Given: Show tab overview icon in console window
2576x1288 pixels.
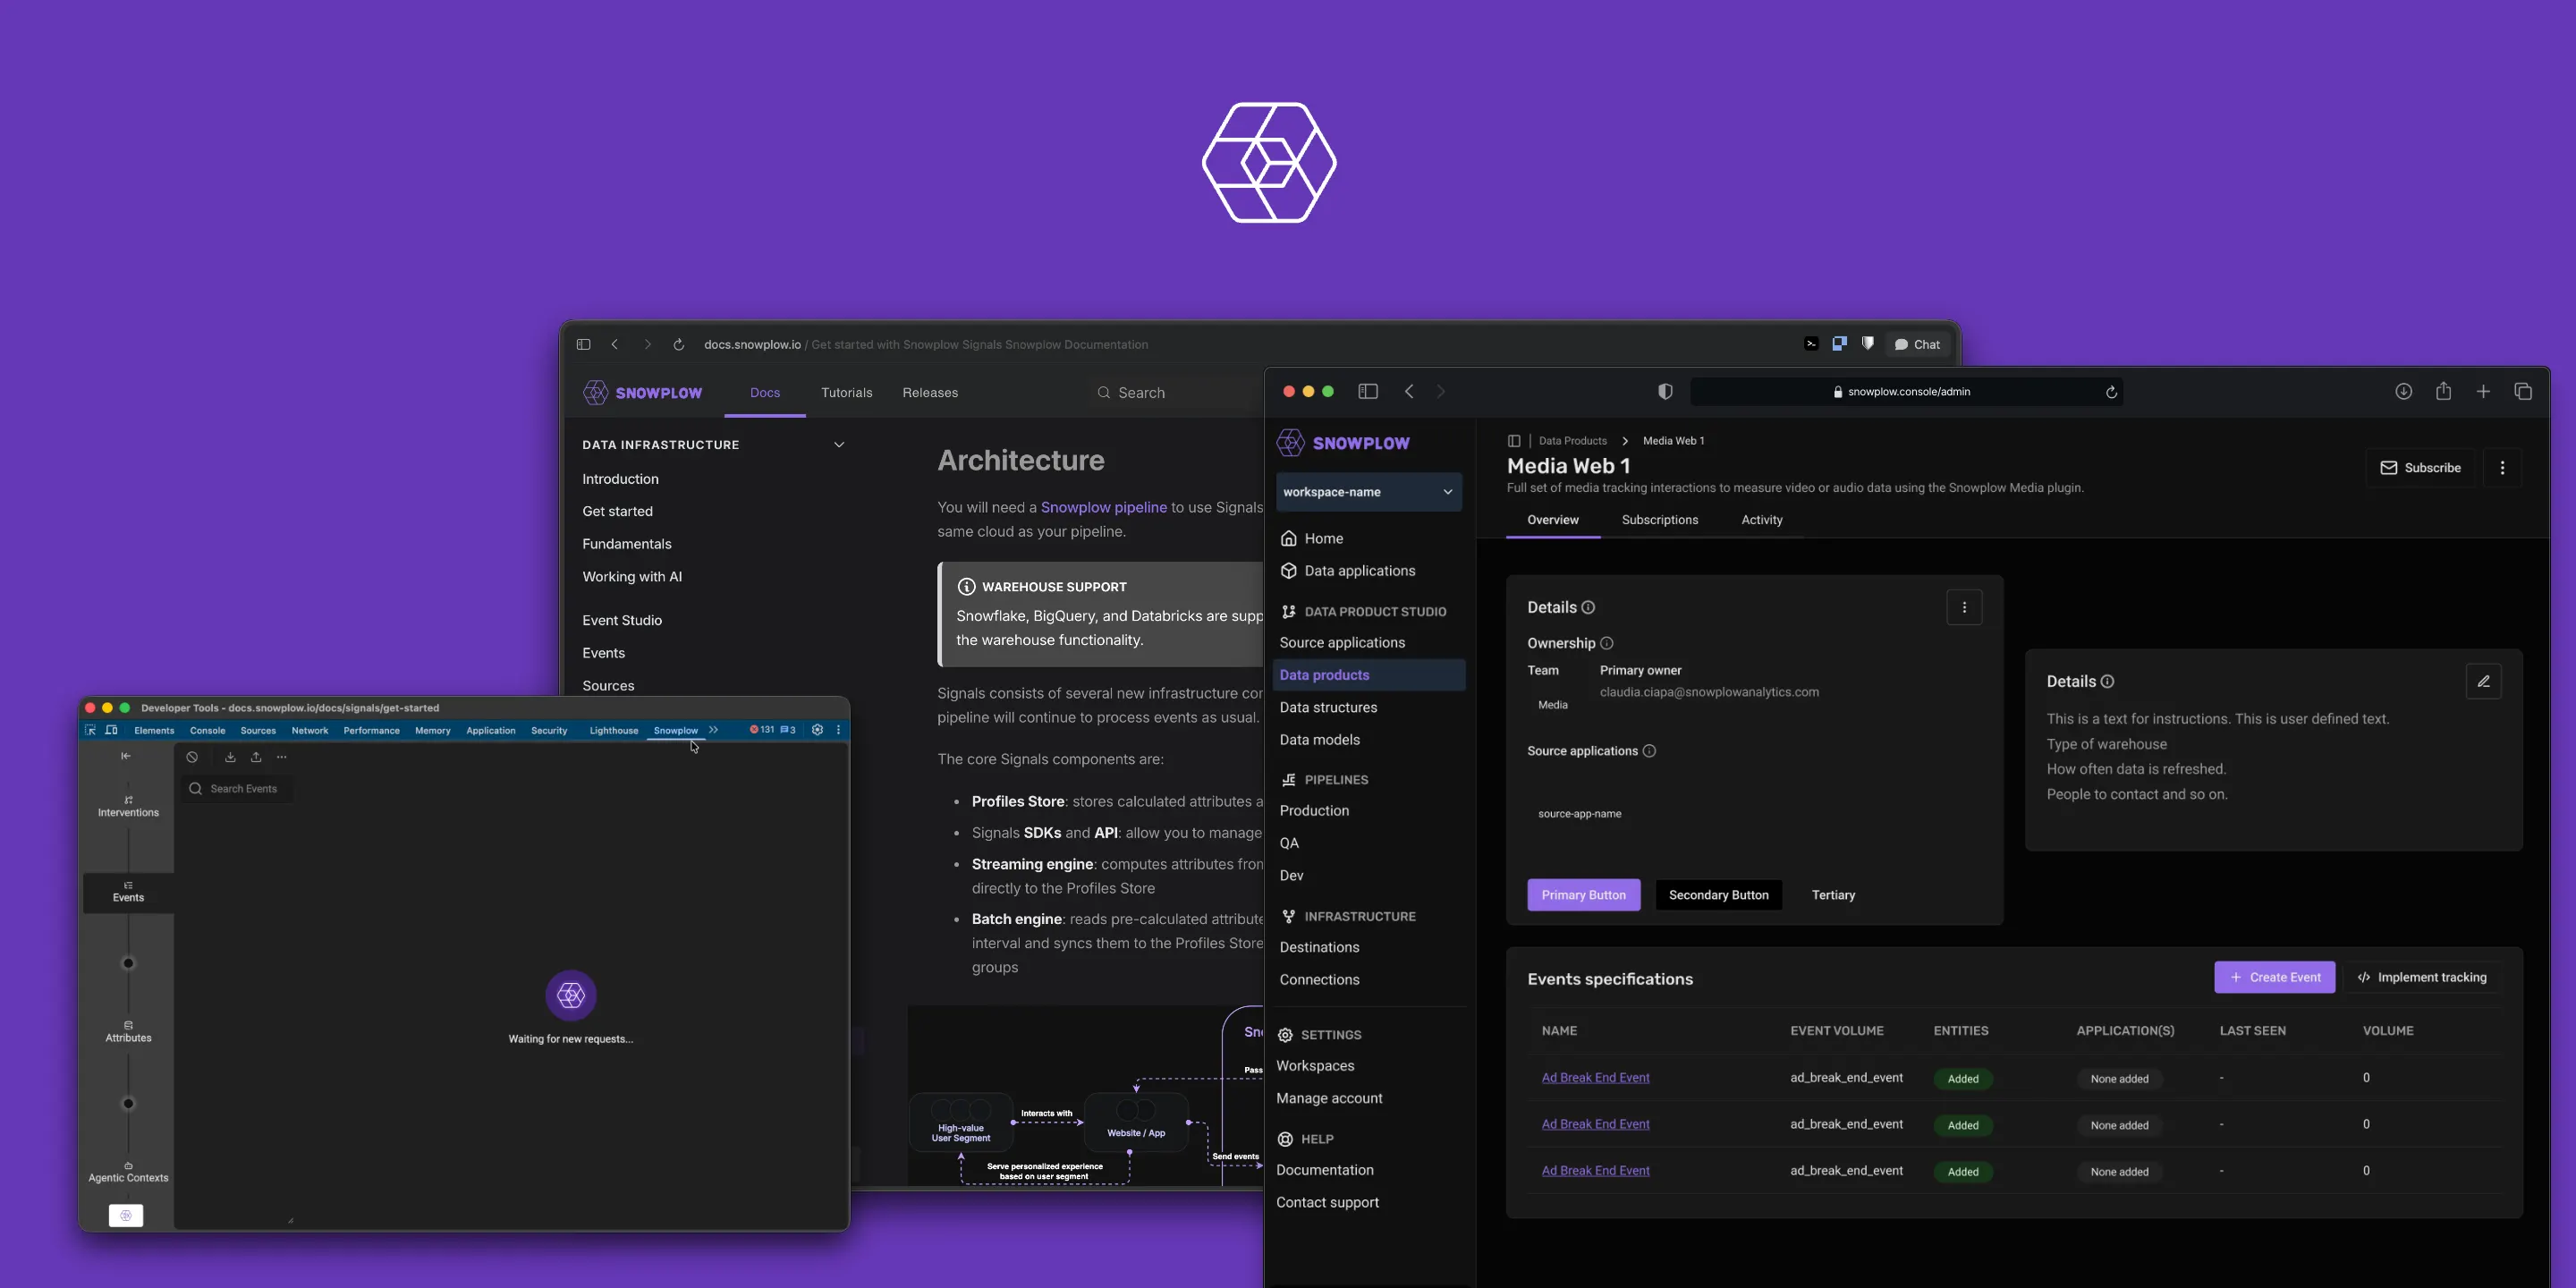Looking at the screenshot, I should pyautogui.click(x=2522, y=392).
